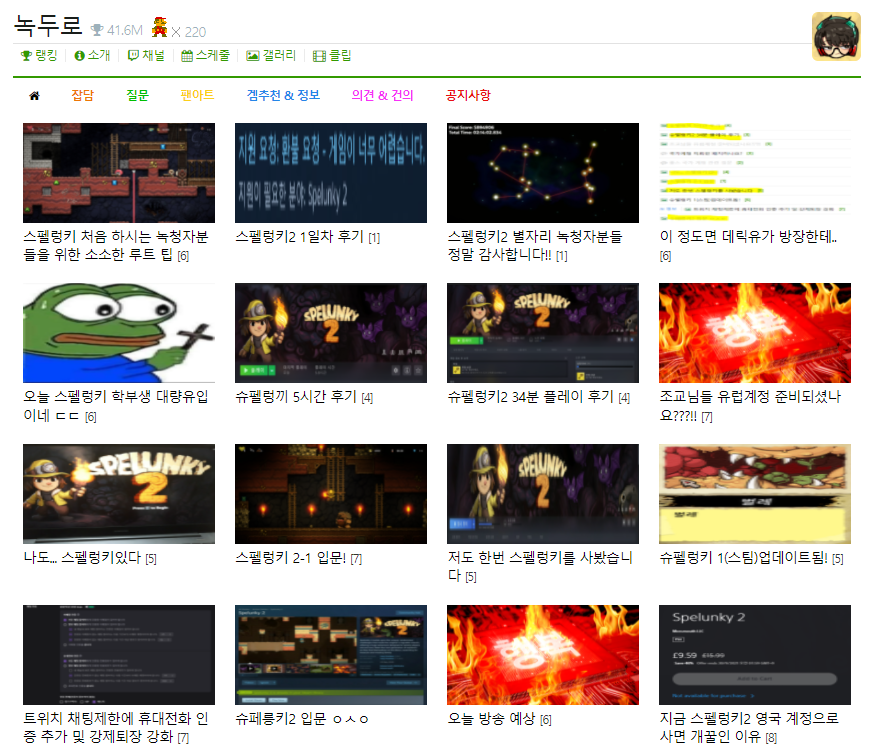Click the 소개 info icon

pos(80,56)
